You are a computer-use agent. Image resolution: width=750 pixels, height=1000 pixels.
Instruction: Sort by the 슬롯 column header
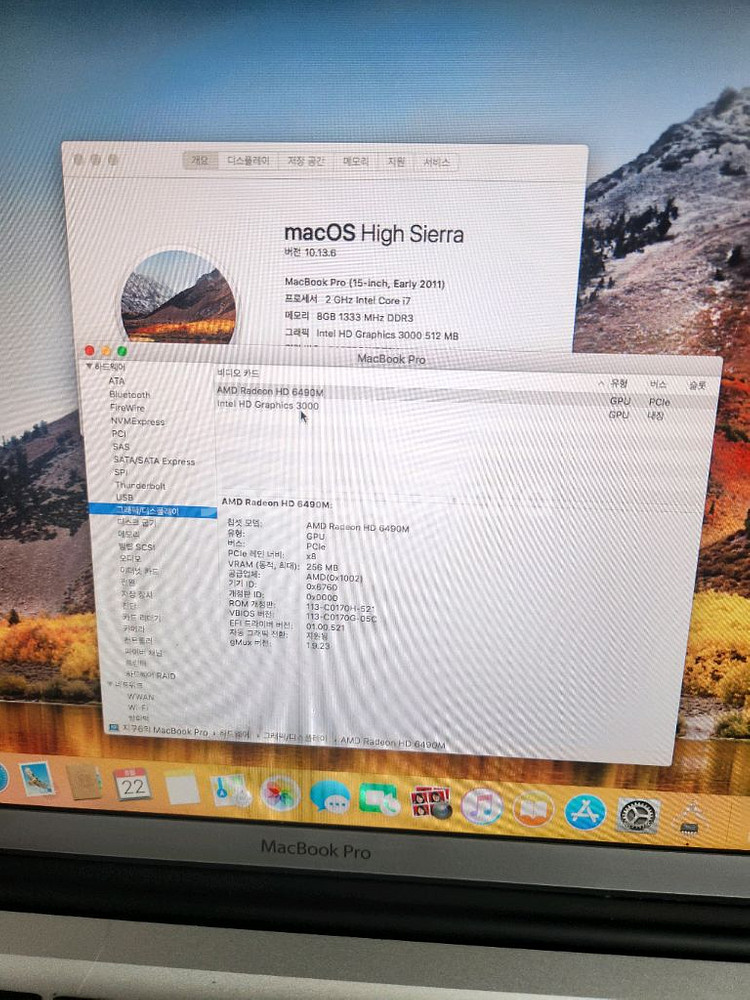(x=697, y=385)
